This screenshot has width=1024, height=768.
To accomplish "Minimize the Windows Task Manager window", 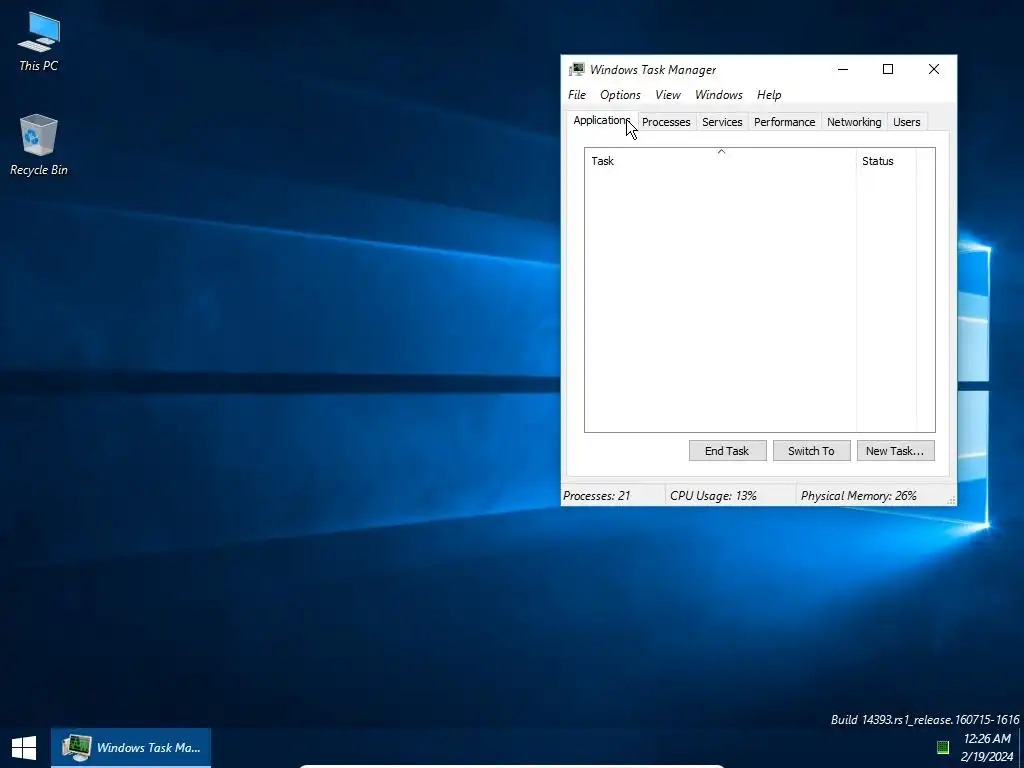I will [843, 69].
